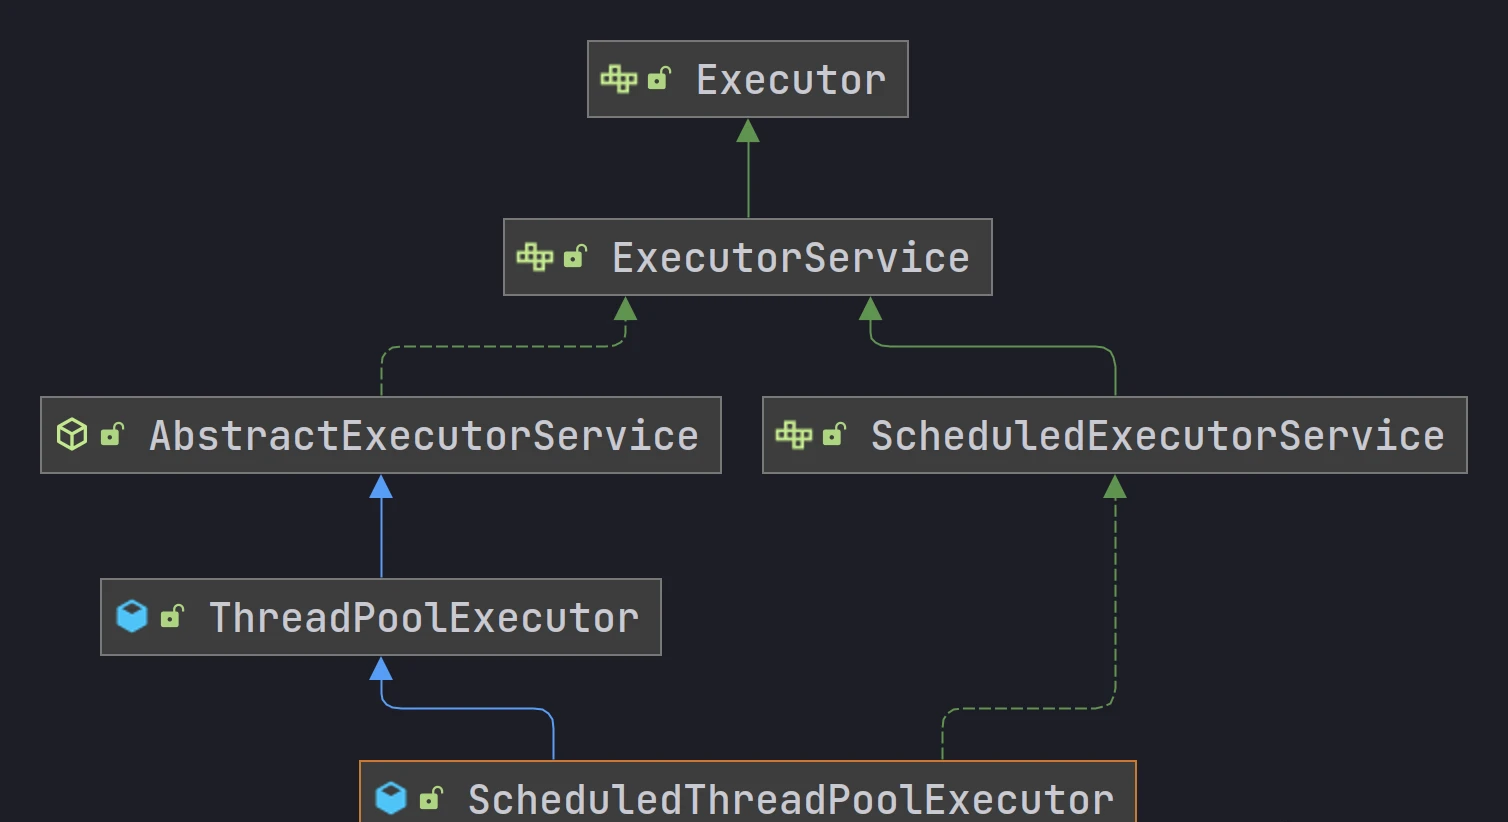1508x822 pixels.
Task: Click the abstract class icon of AbstractExecutorService
Action: [72, 435]
